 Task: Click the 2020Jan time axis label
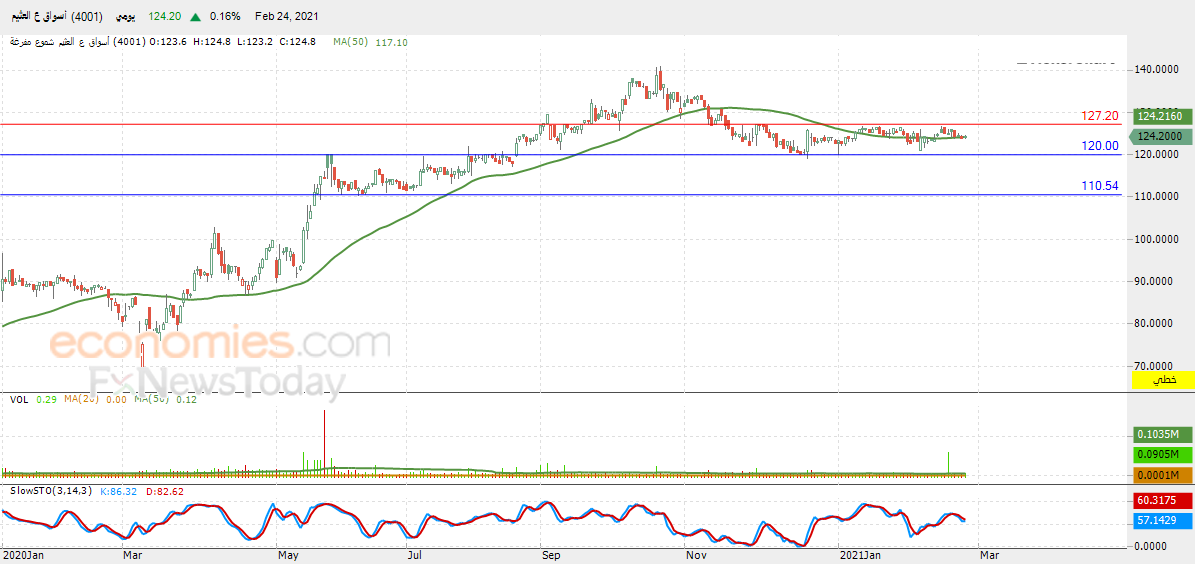[22, 556]
